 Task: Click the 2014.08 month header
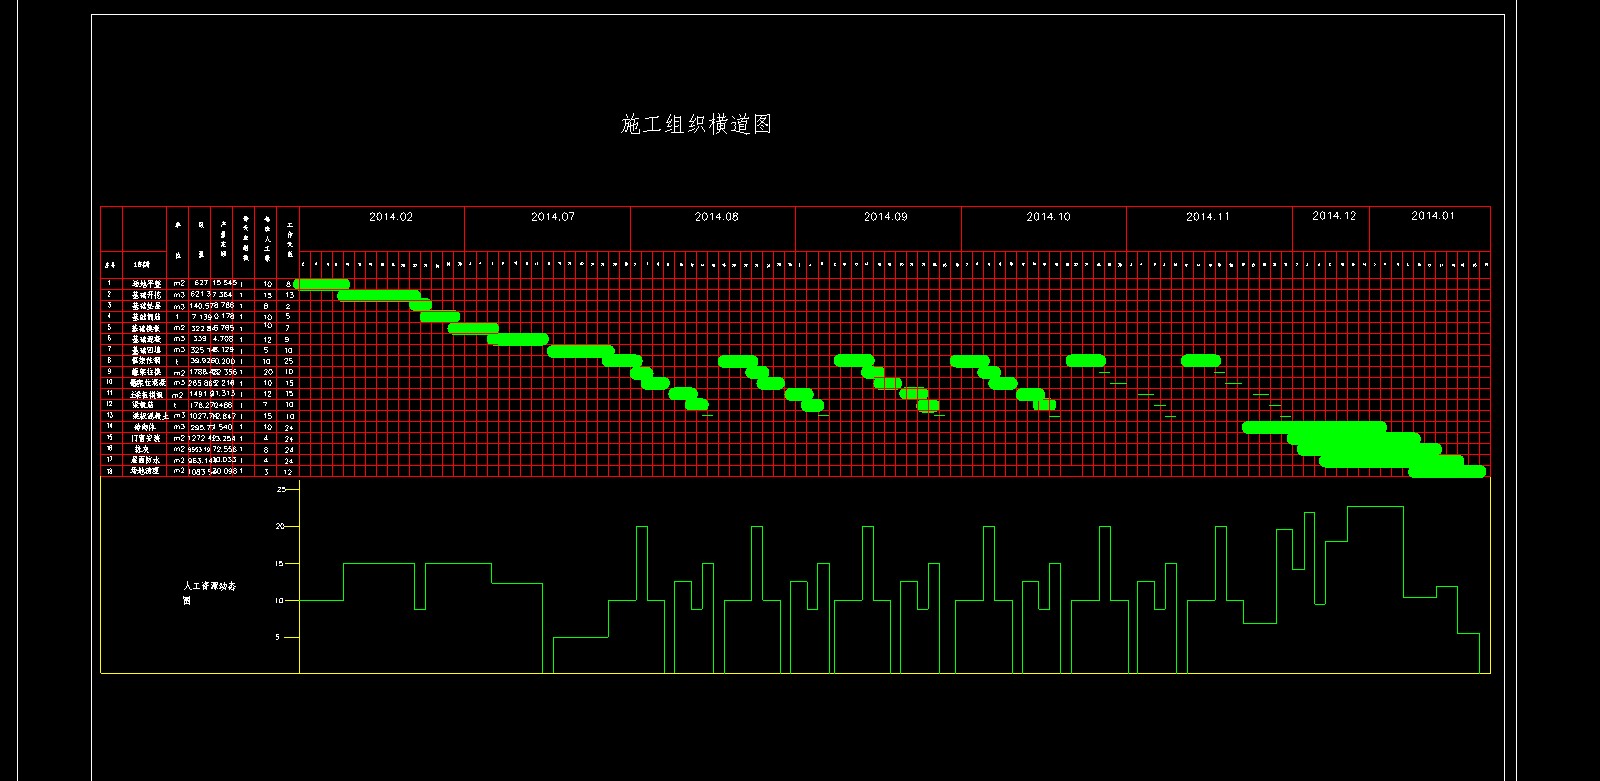(717, 217)
